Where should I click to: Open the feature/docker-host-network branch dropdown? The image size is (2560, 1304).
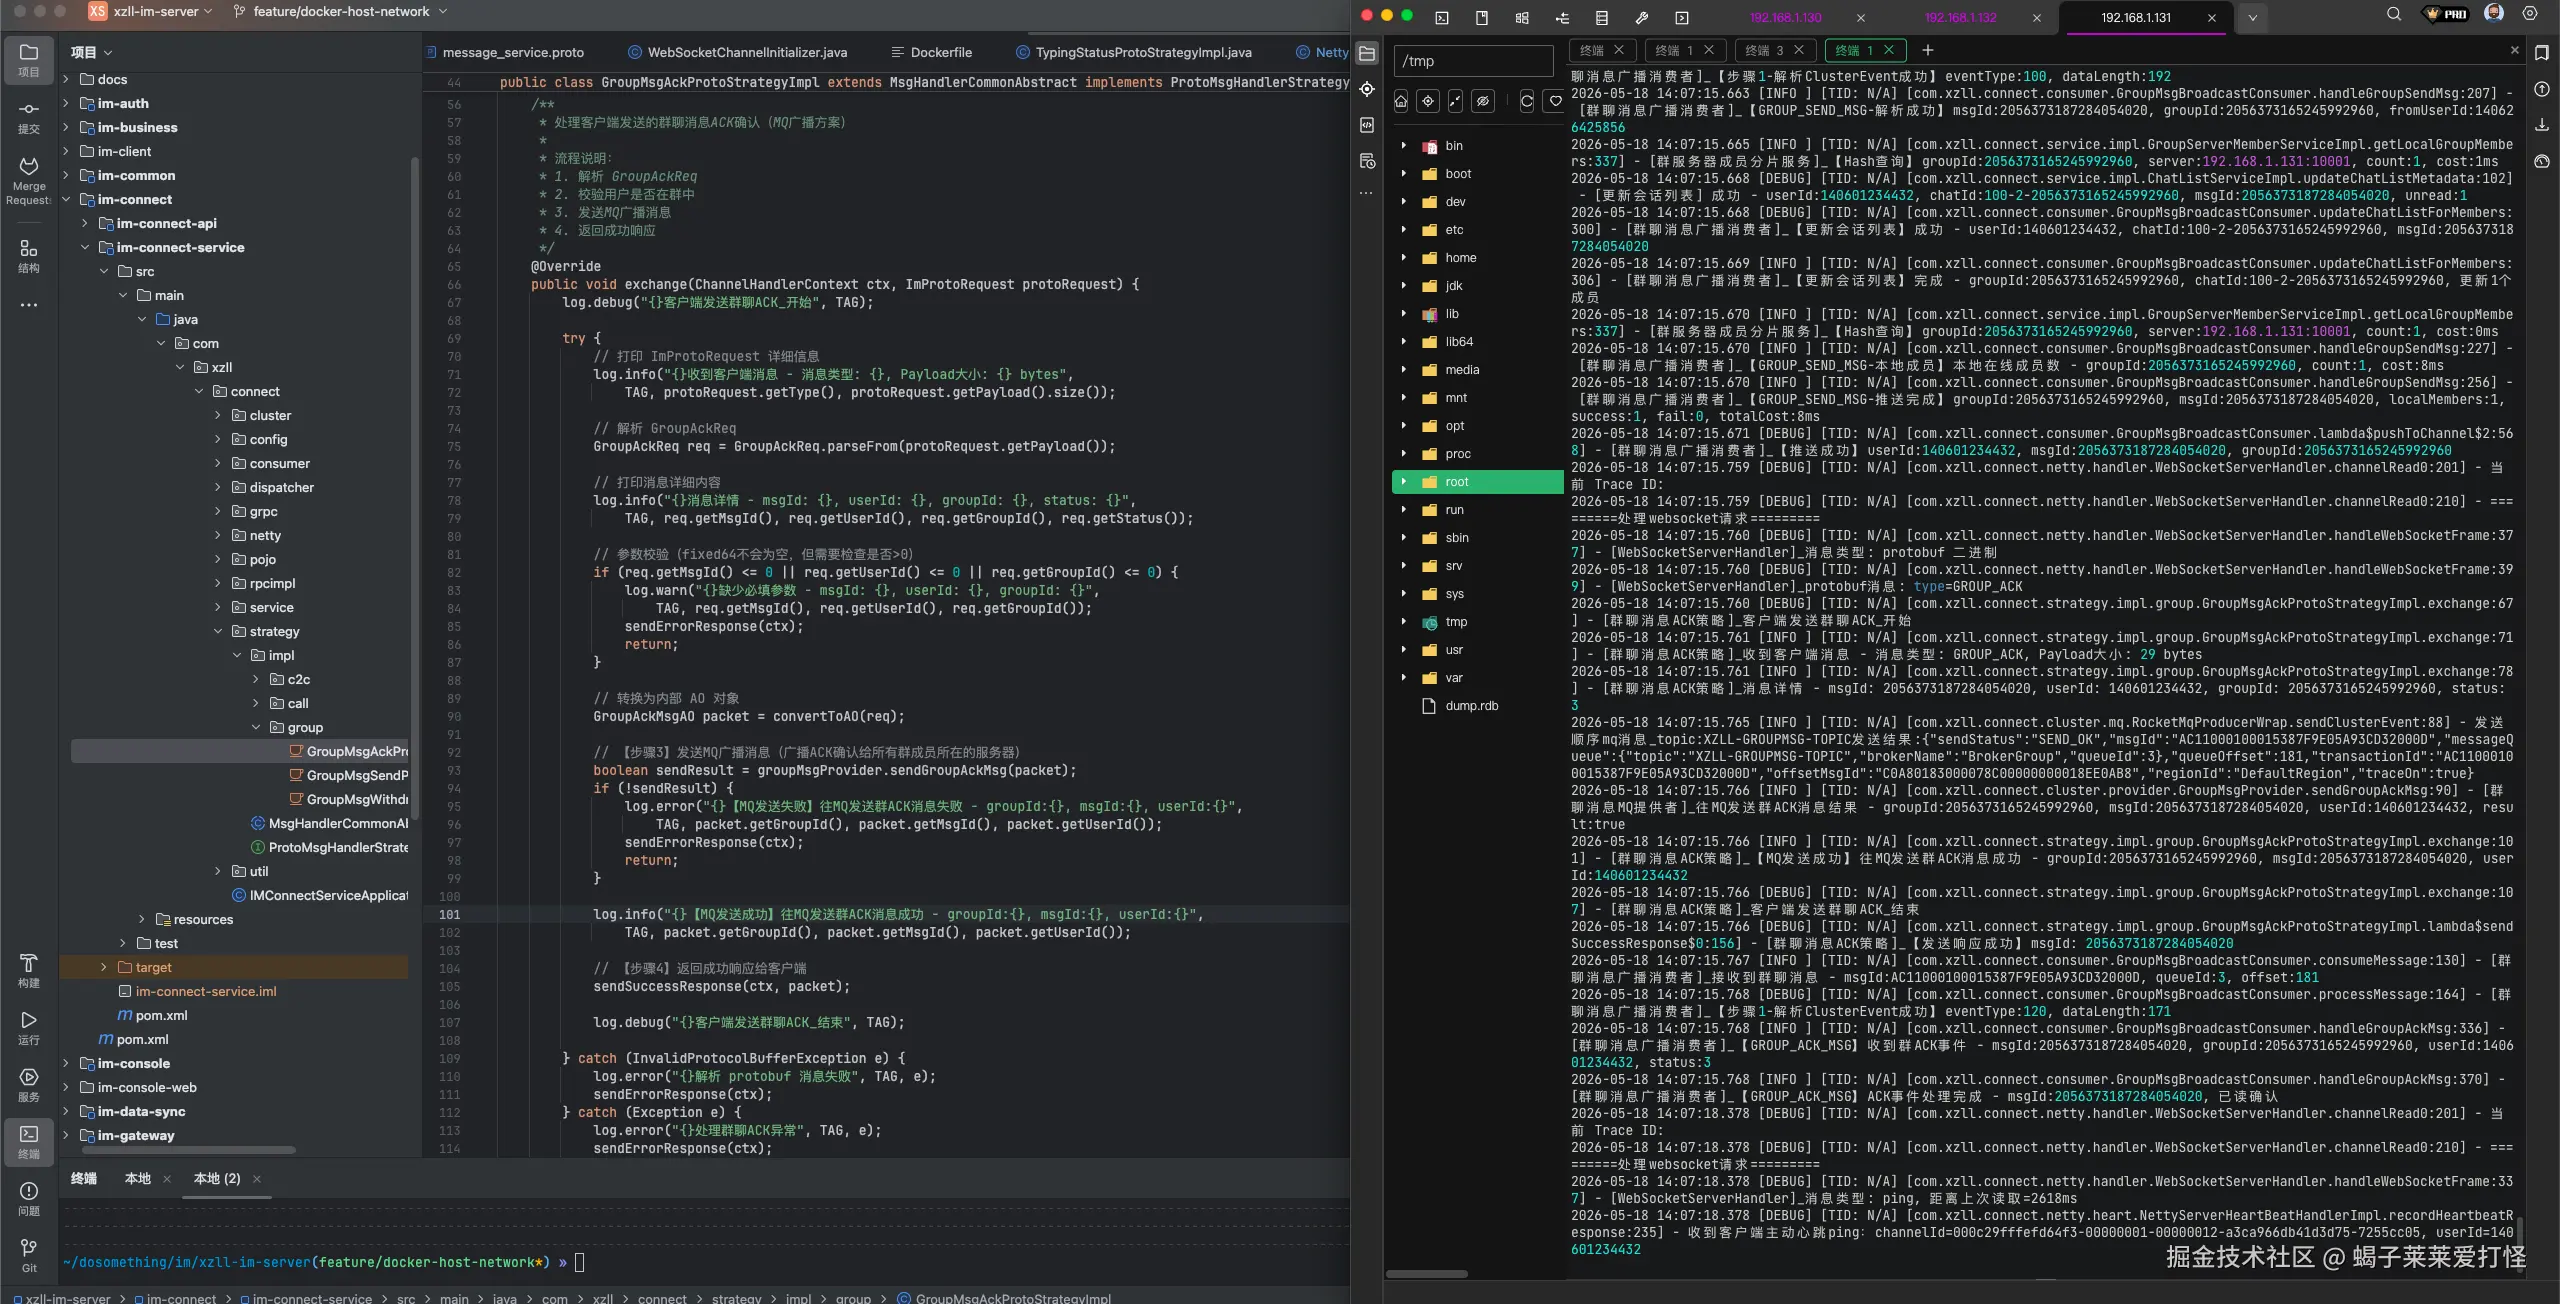pyautogui.click(x=340, y=12)
